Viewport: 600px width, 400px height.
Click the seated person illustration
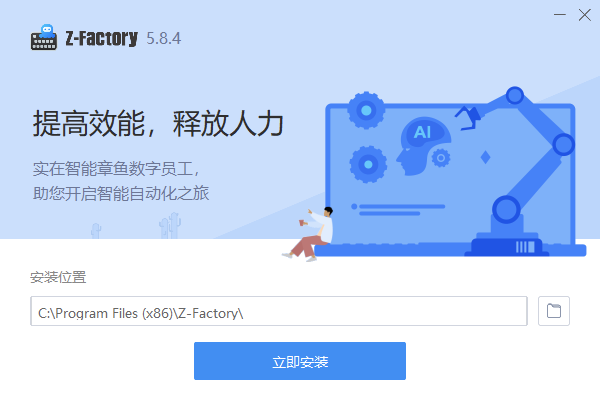(x=308, y=234)
